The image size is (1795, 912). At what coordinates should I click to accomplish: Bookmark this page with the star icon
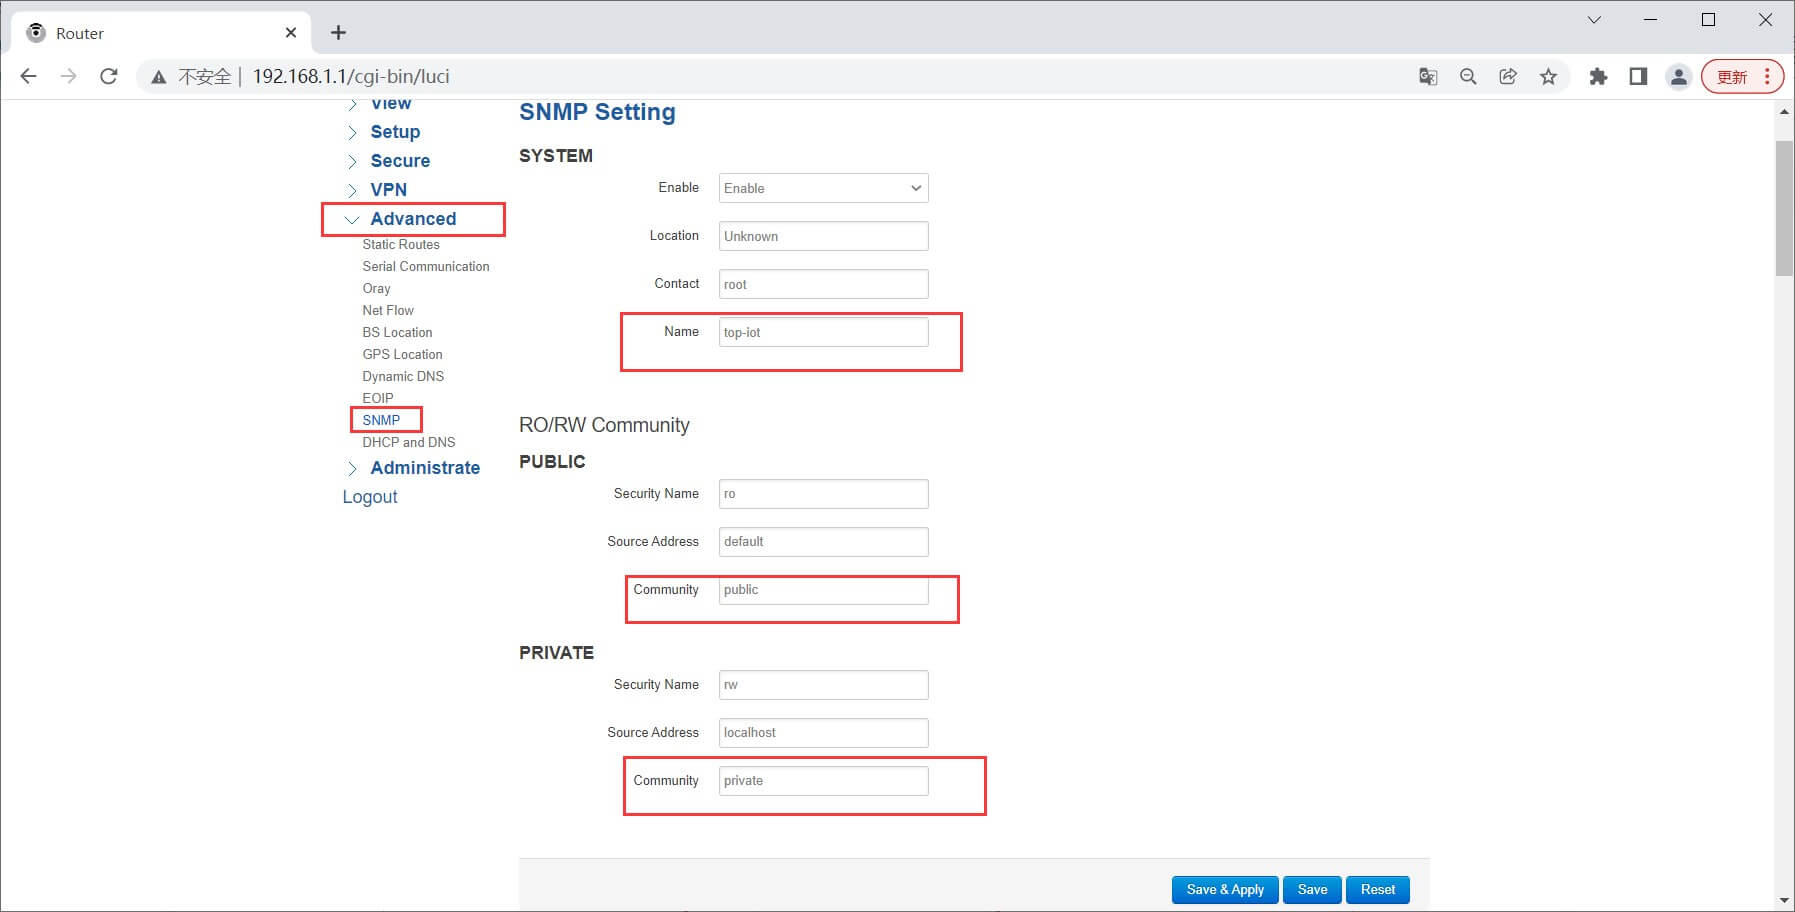point(1548,77)
